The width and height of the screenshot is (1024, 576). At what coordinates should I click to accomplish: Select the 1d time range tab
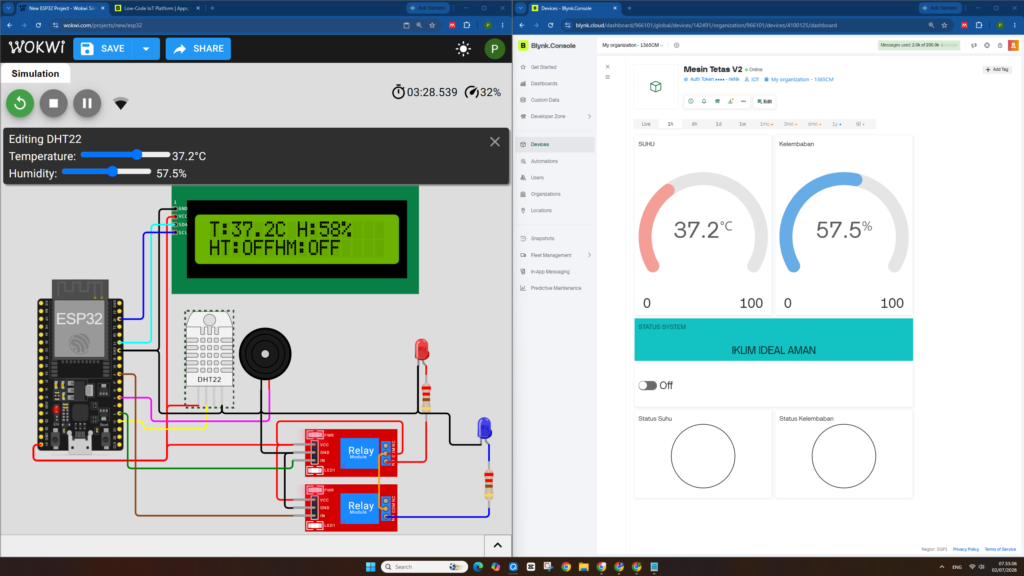[x=718, y=124]
